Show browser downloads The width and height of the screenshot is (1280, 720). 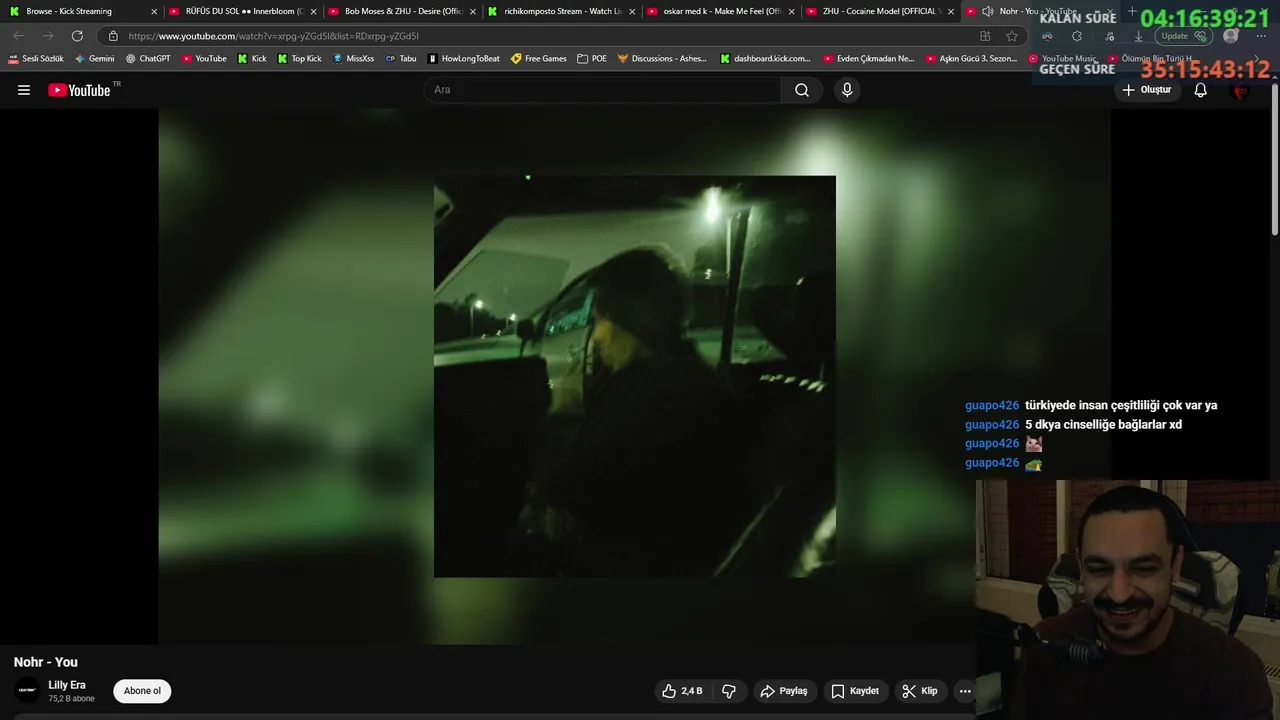[1138, 36]
